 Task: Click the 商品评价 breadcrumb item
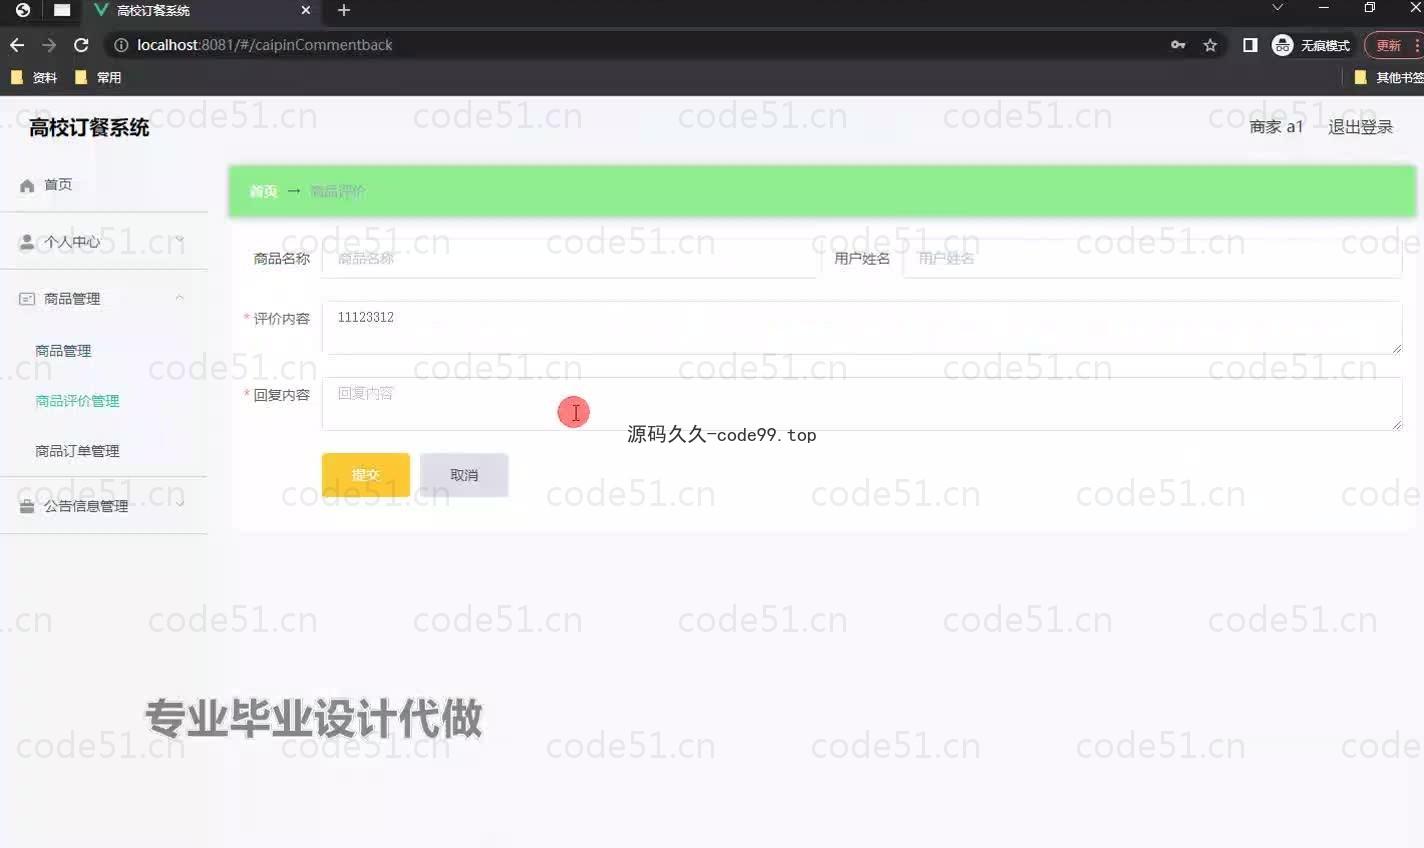tap(337, 191)
